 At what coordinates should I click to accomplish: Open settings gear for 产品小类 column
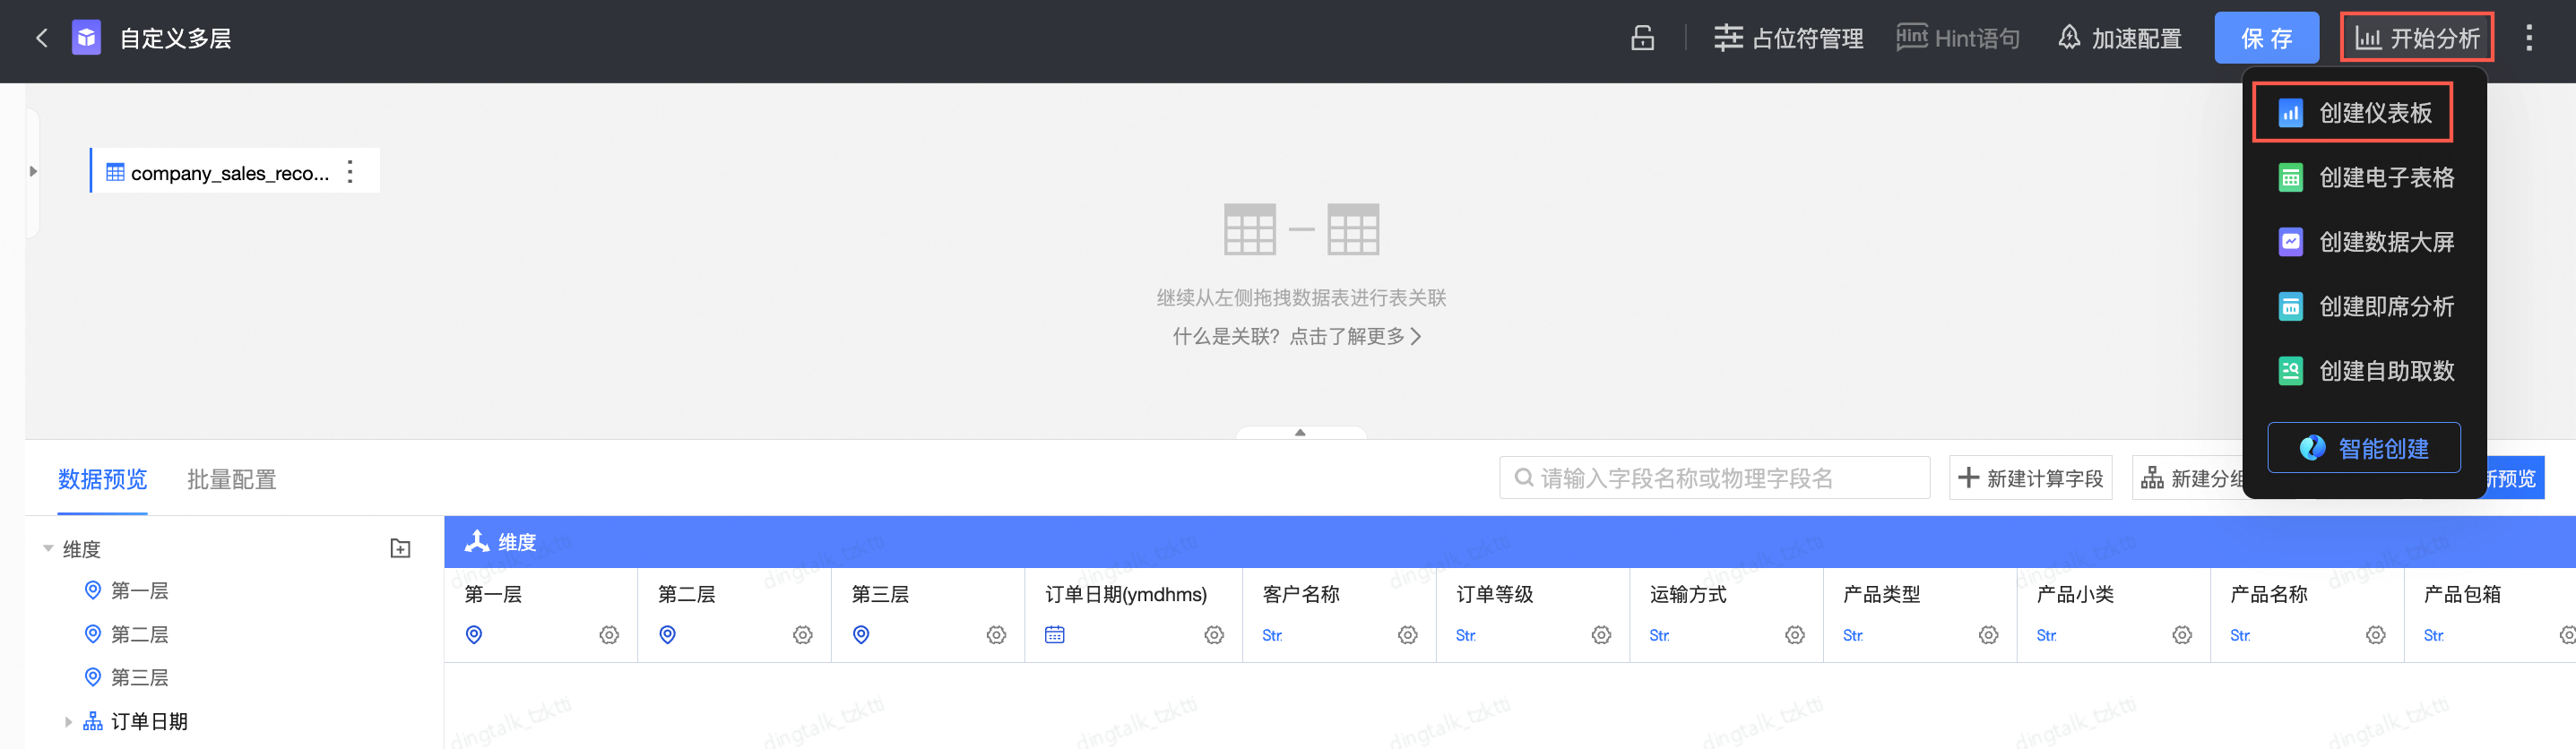click(2182, 635)
